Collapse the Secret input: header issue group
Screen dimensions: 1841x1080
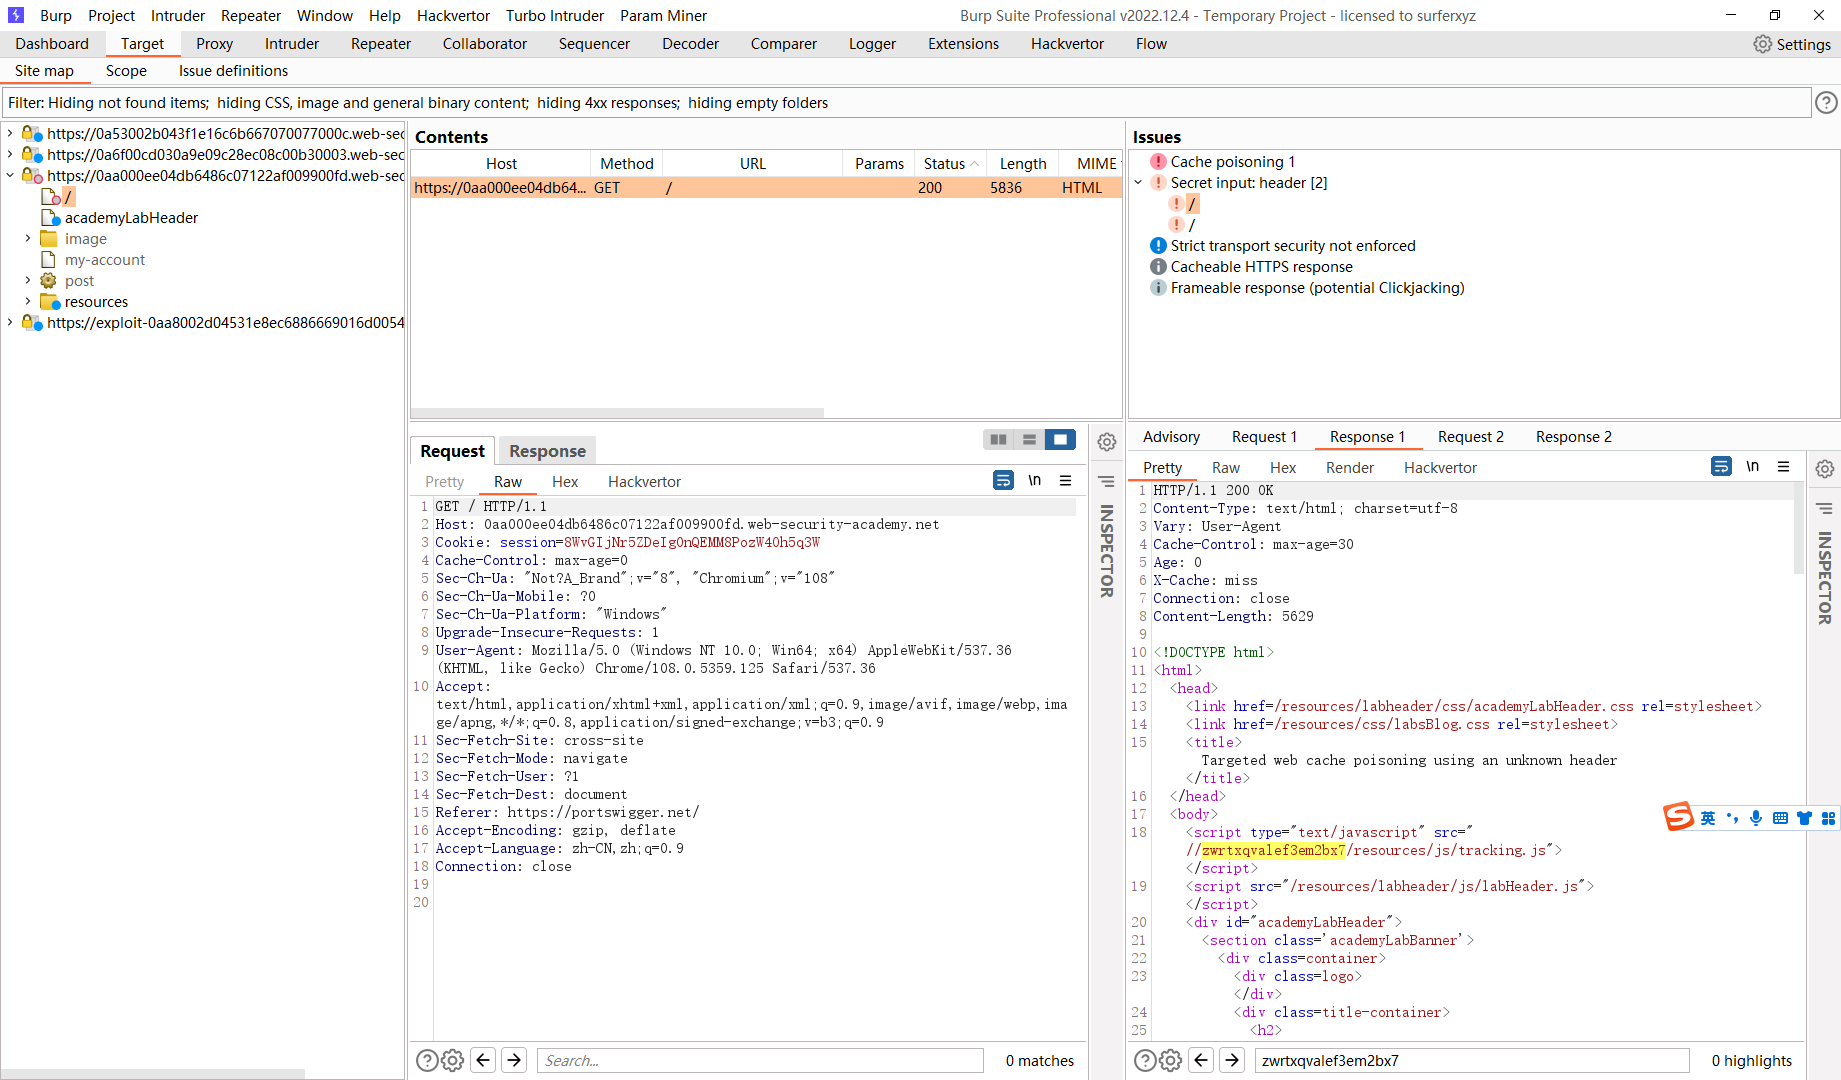pos(1138,182)
